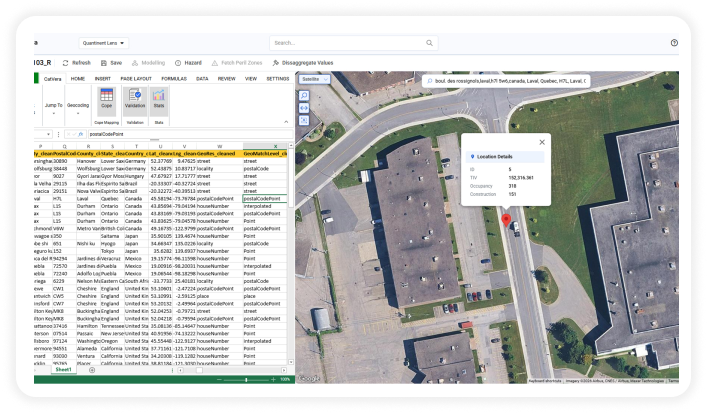The image size is (707, 413).
Task: Open the cell name box dropdown
Action: pyautogui.click(x=48, y=134)
